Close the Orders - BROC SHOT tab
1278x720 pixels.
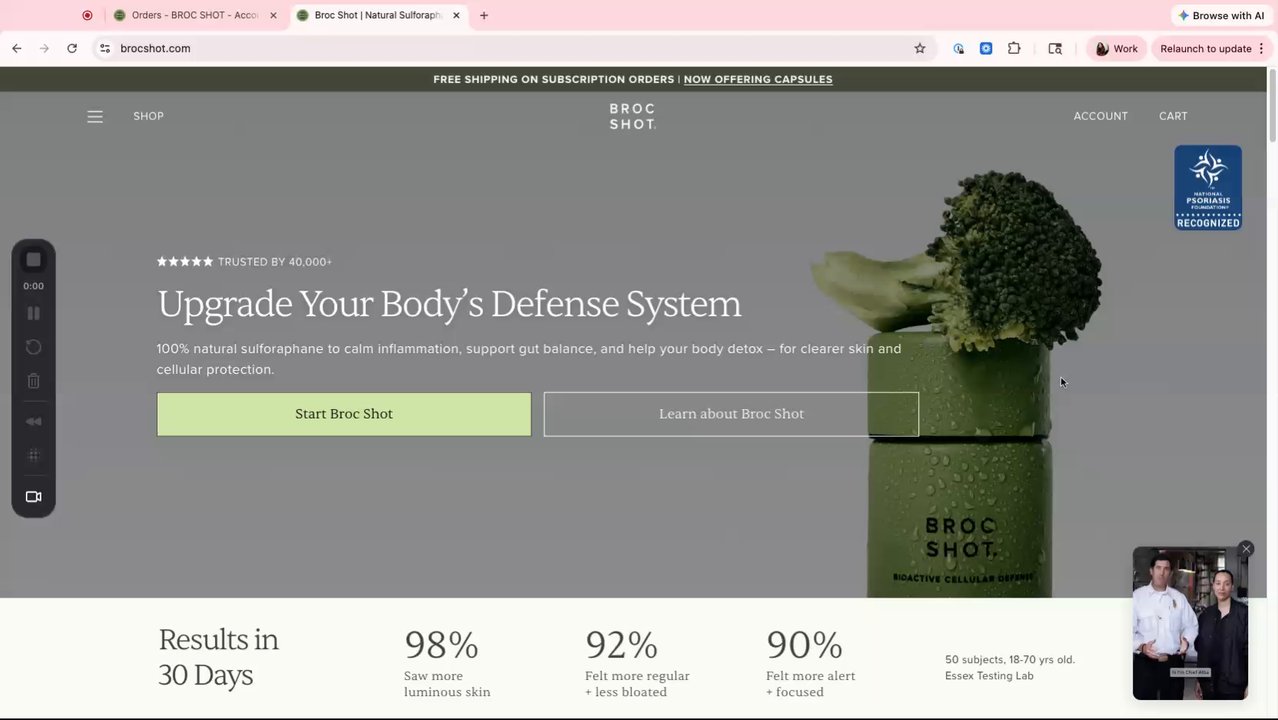(x=273, y=15)
